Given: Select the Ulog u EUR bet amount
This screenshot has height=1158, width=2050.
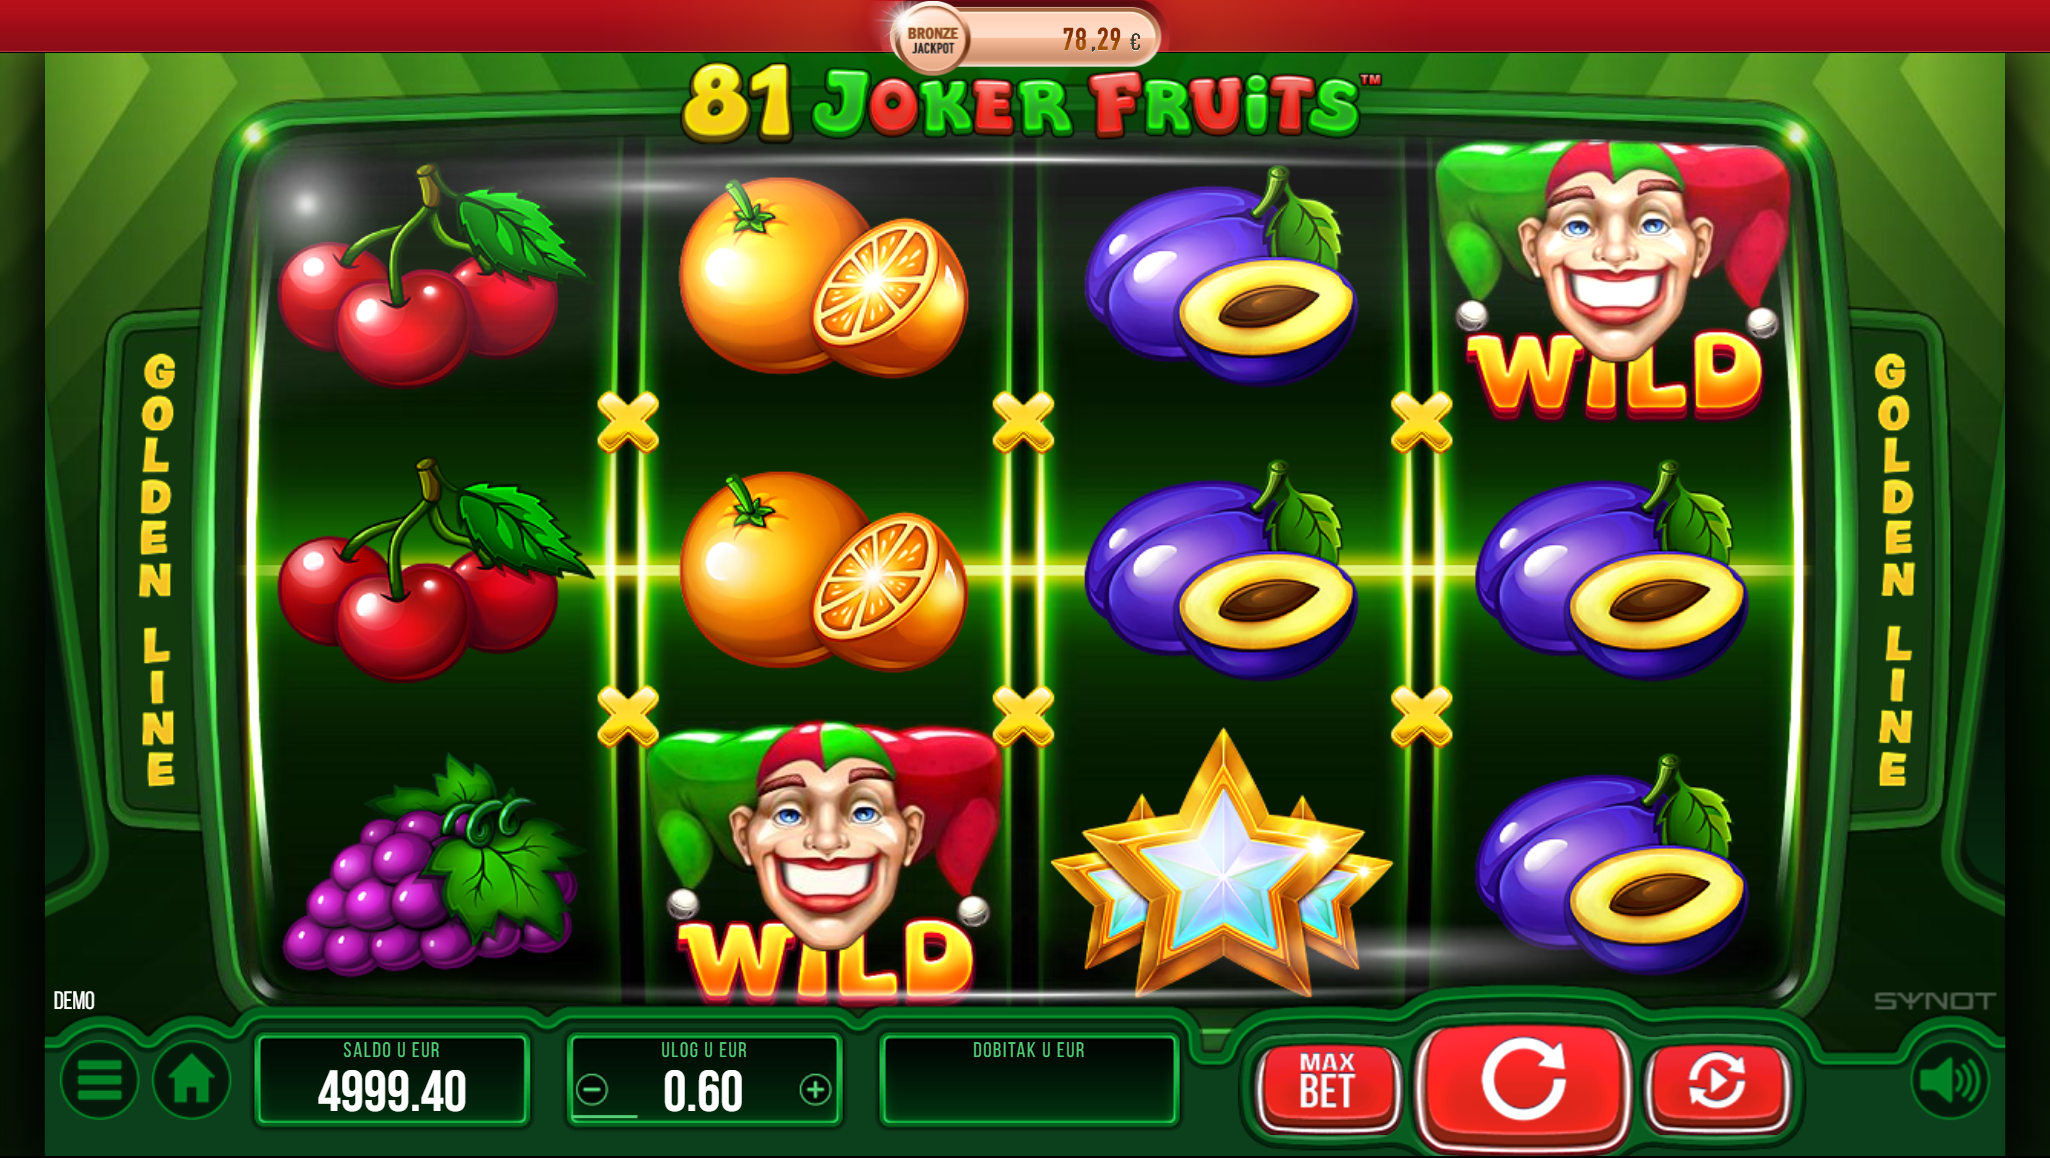Looking at the screenshot, I should [703, 1091].
